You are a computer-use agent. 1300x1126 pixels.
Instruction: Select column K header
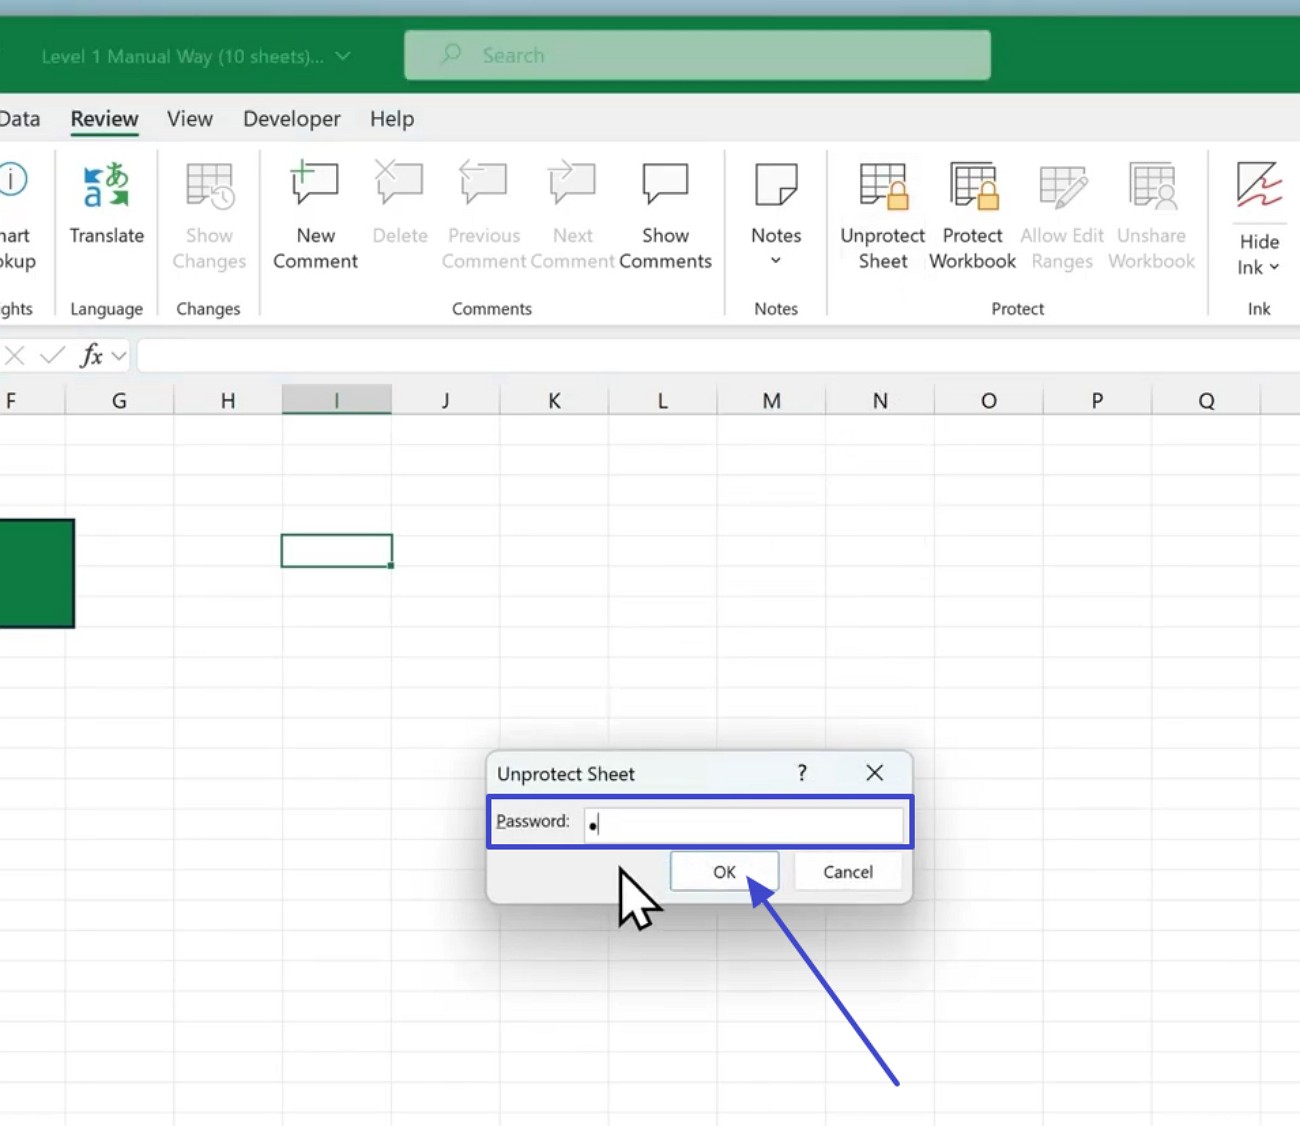click(x=554, y=401)
